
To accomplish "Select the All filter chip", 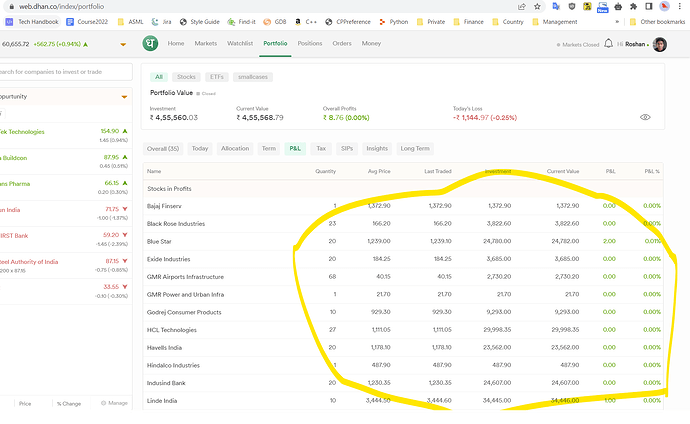I will pos(158,77).
